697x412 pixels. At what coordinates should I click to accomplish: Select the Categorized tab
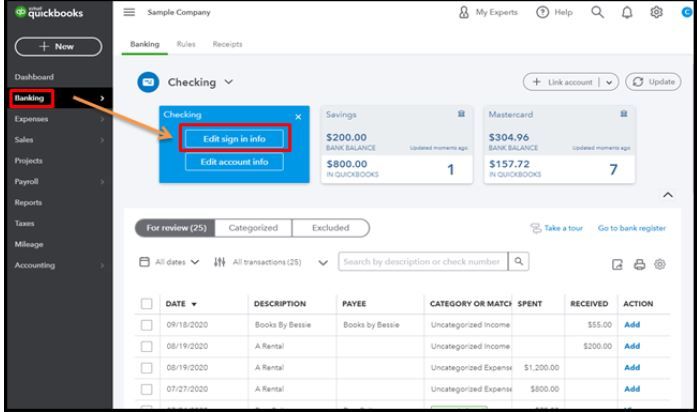253,228
